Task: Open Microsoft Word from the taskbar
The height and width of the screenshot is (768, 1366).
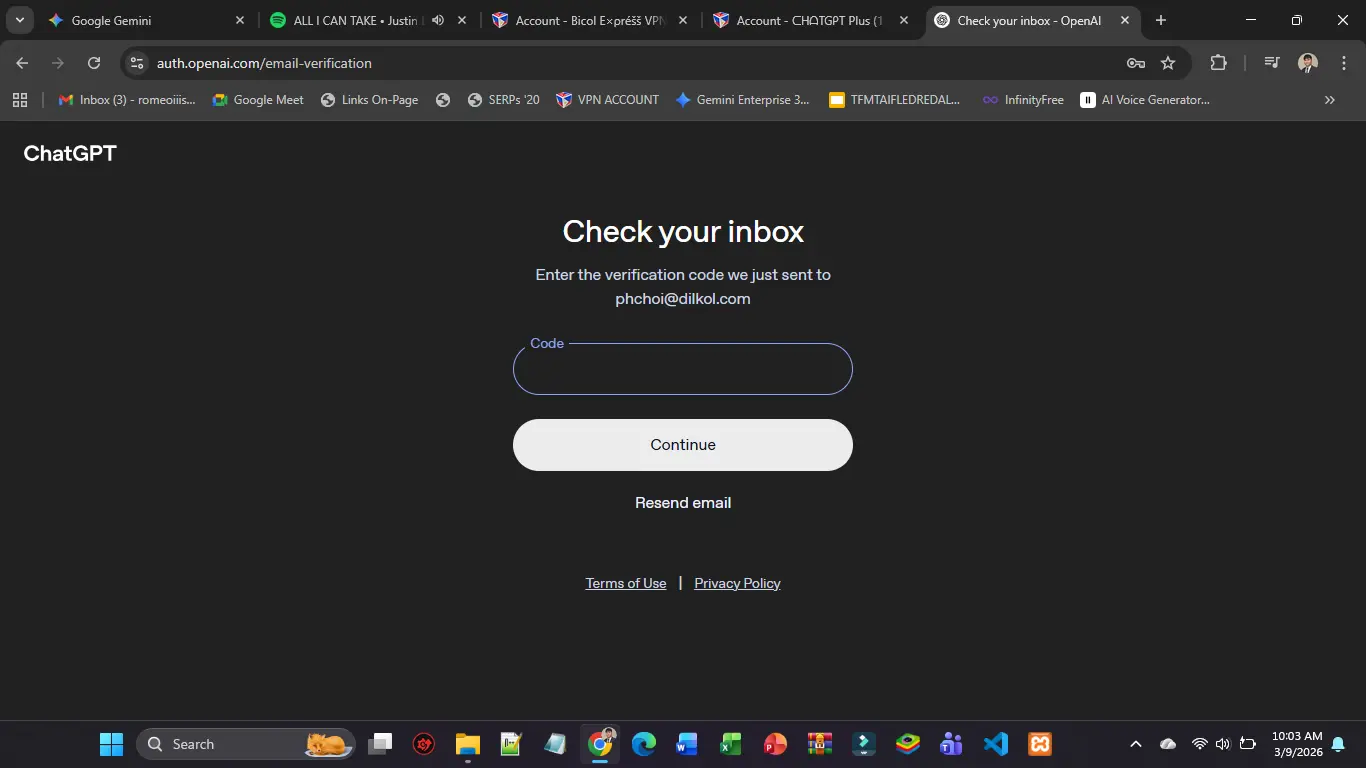Action: tap(687, 744)
